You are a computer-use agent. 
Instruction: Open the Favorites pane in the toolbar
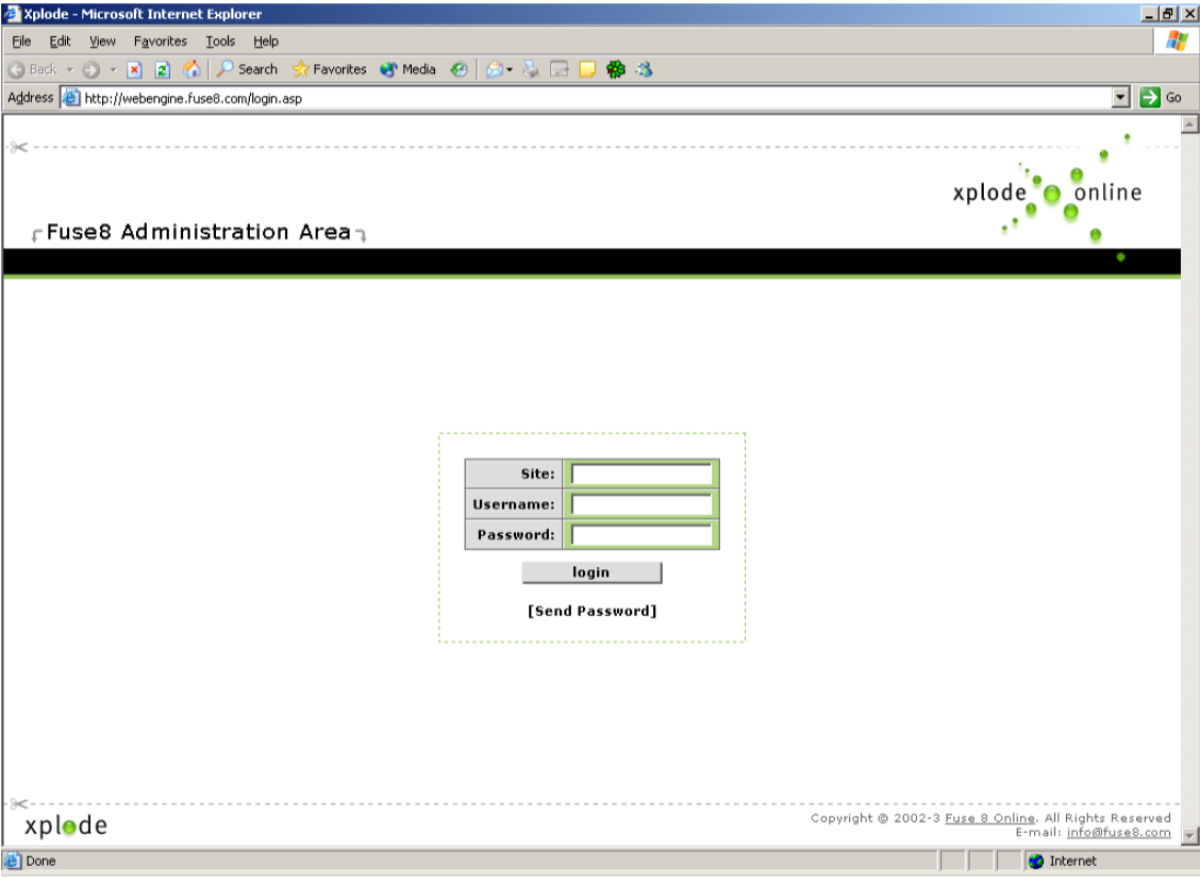click(329, 69)
